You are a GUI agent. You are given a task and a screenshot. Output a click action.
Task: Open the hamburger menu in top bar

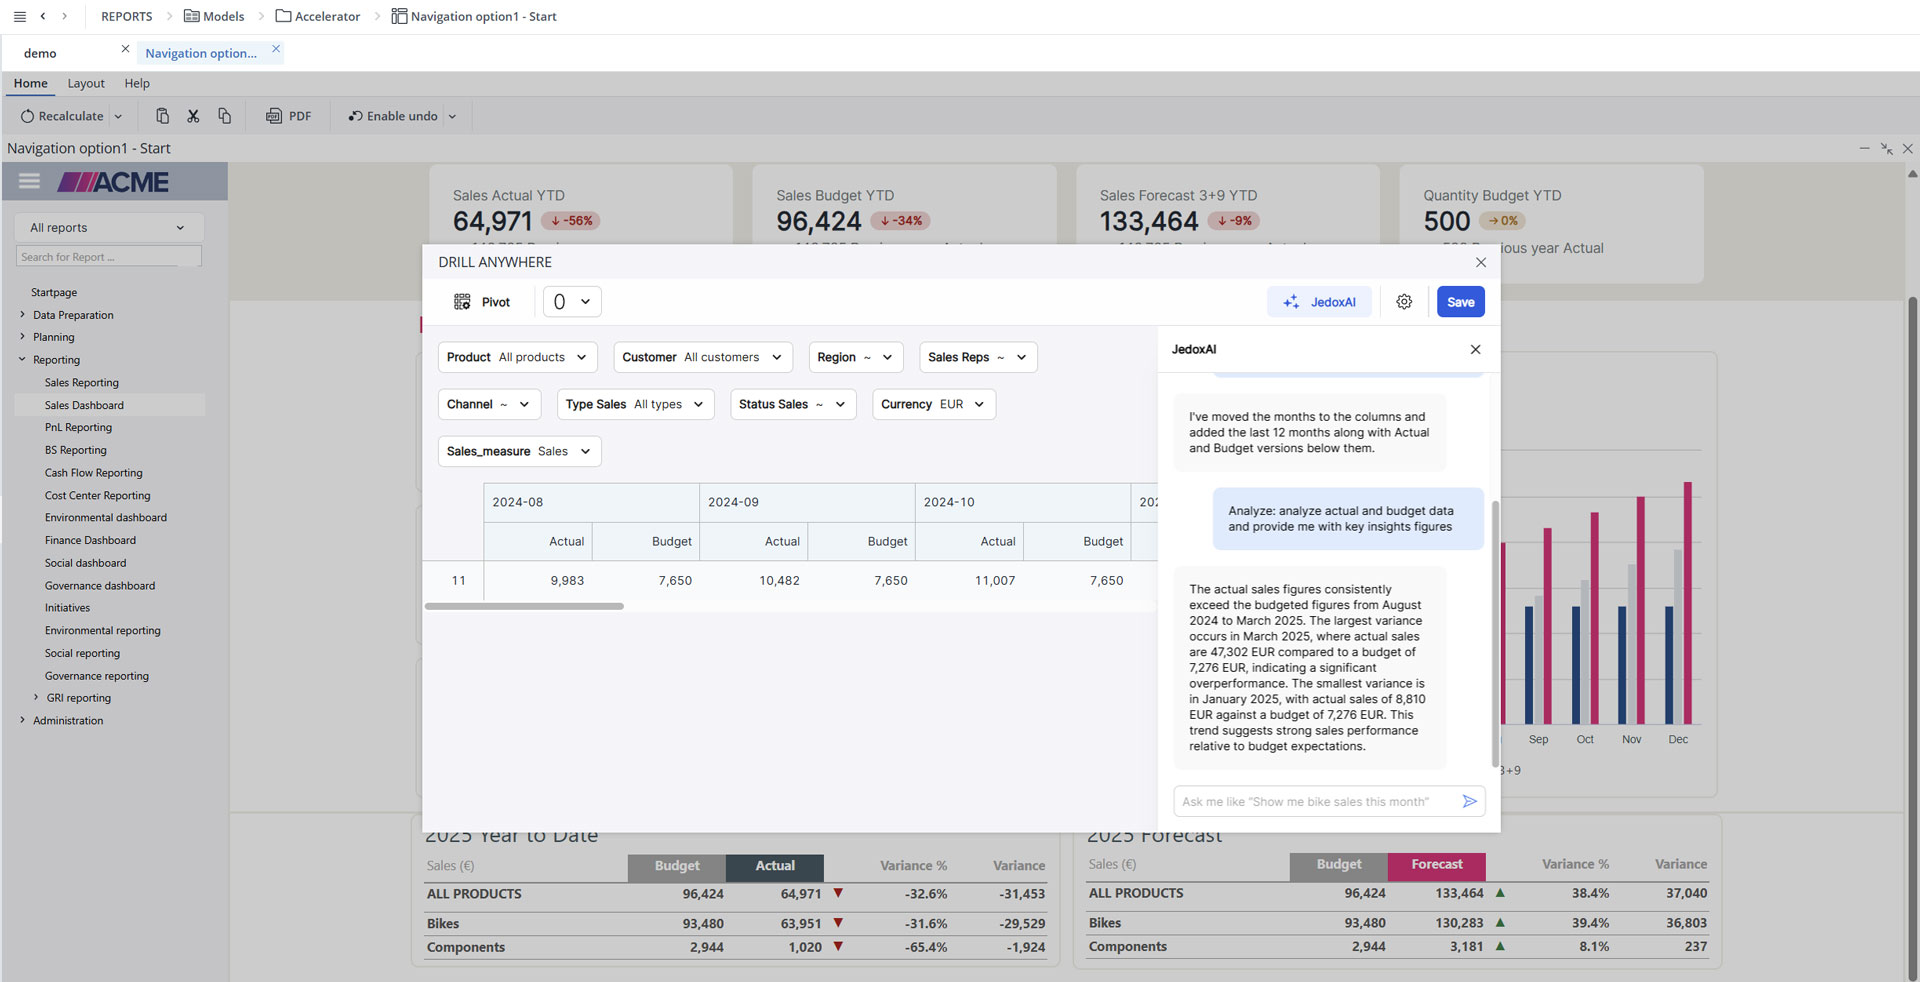[x=19, y=16]
